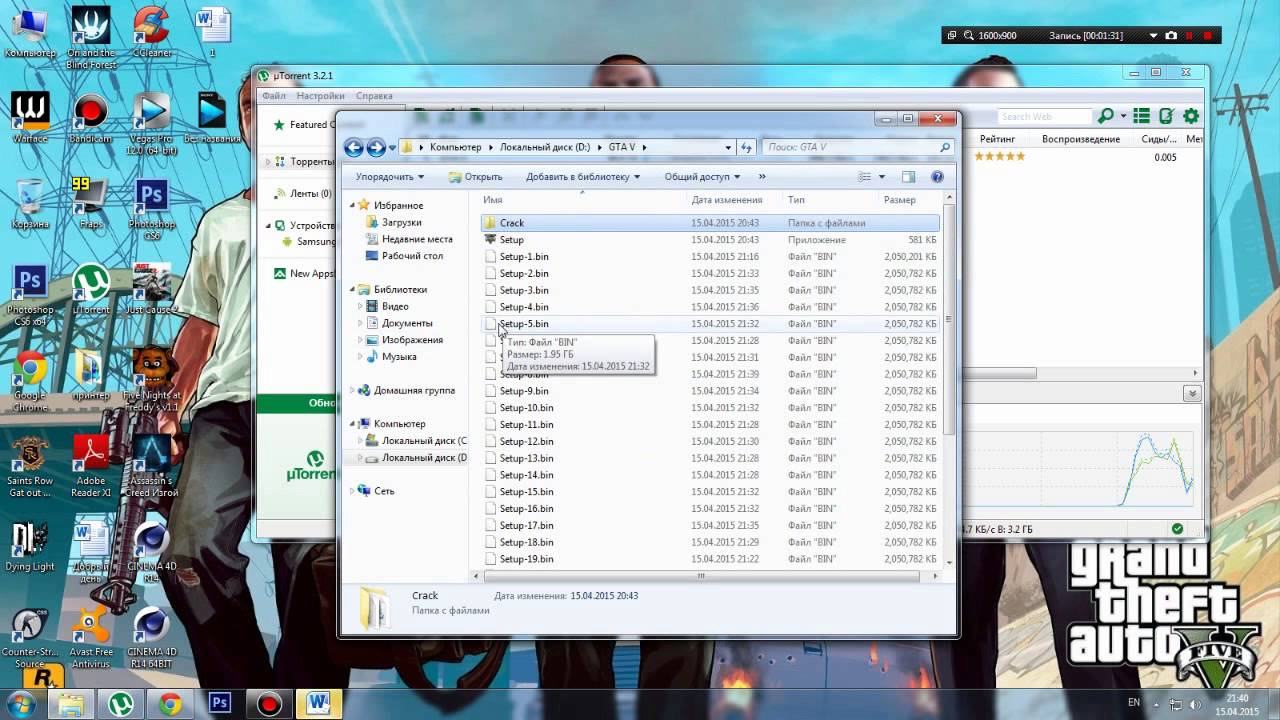This screenshot has width=1280, height=720.
Task: Select Dying Light desktop shortcut
Action: tap(30, 546)
